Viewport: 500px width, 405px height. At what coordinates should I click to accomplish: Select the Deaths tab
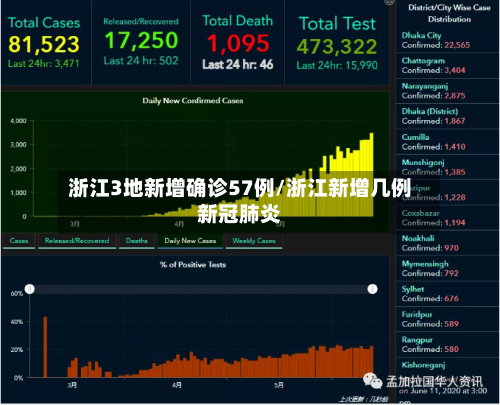(x=137, y=241)
